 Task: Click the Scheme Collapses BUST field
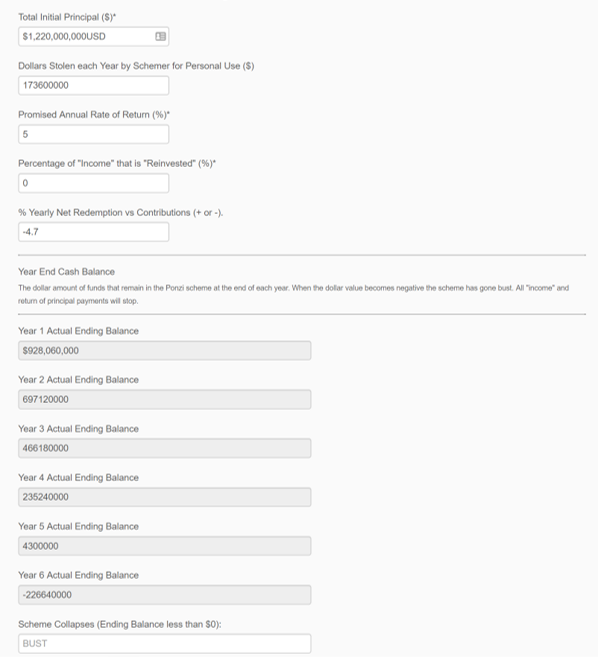tap(165, 644)
